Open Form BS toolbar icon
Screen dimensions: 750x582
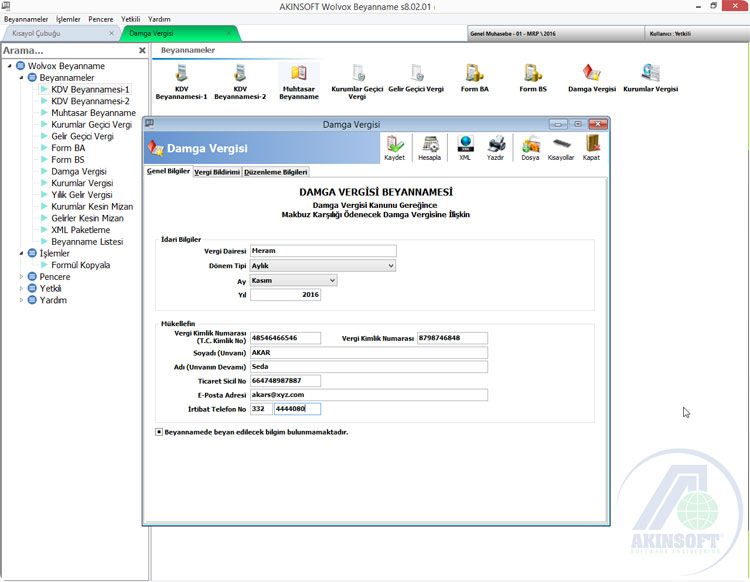coord(533,79)
